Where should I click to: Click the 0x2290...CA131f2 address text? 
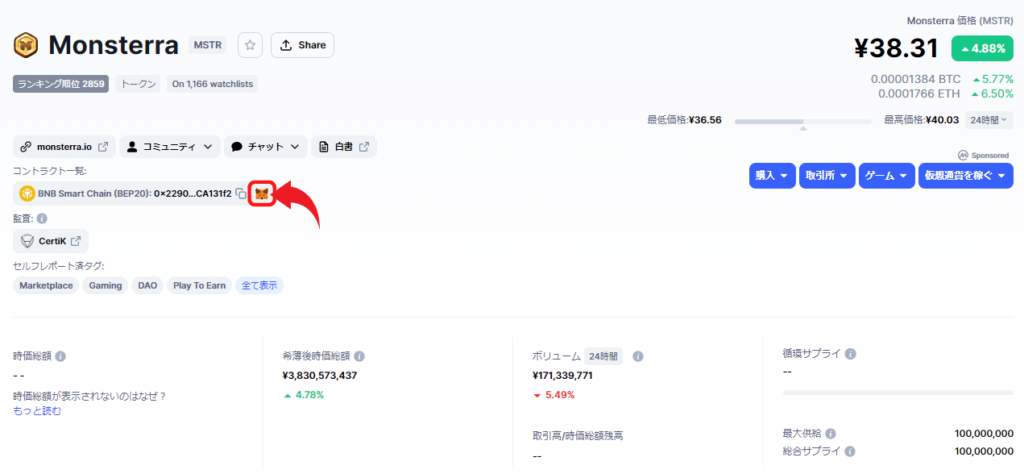point(193,194)
